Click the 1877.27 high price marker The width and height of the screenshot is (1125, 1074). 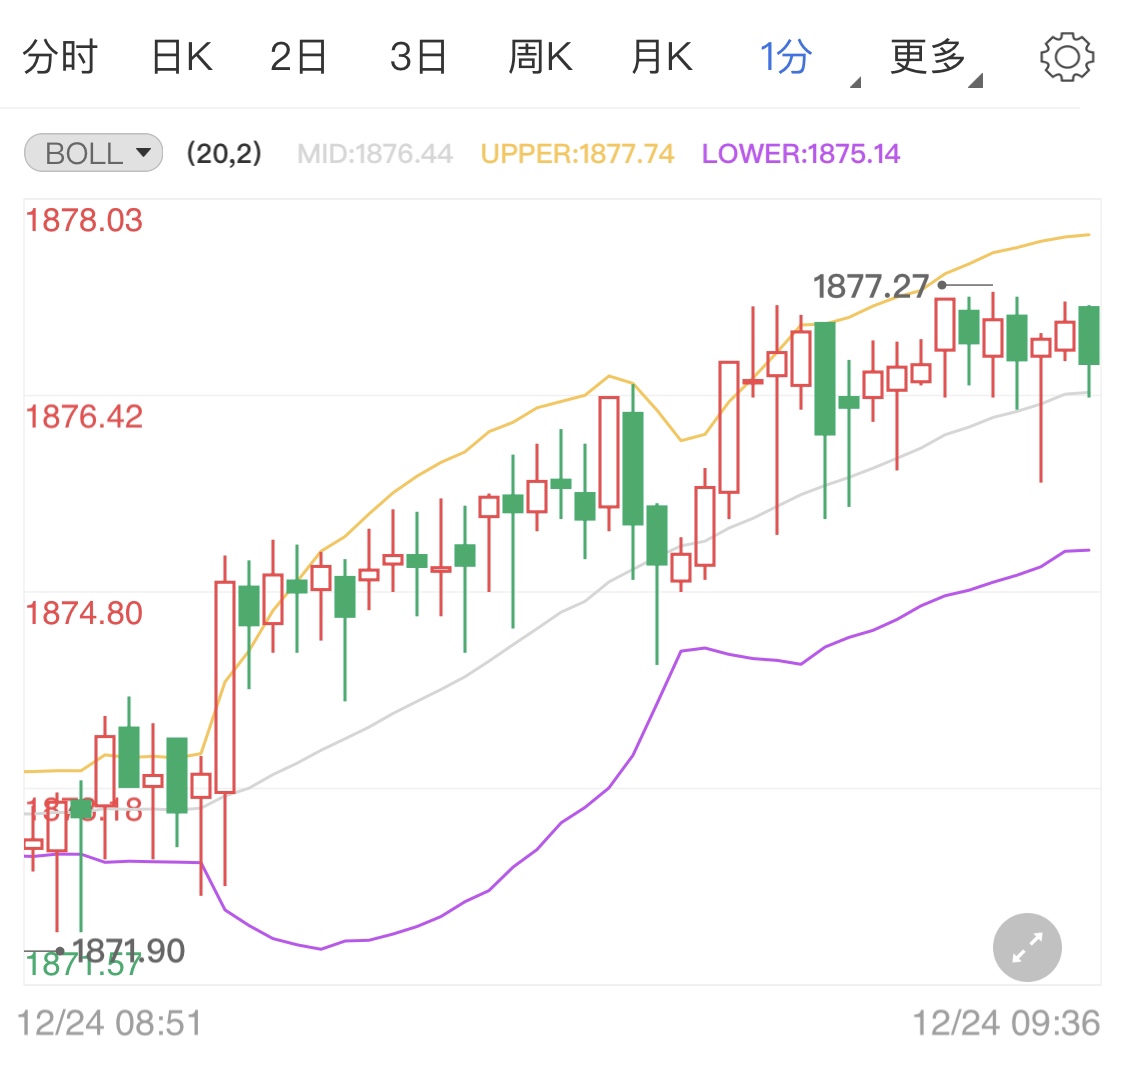point(871,287)
